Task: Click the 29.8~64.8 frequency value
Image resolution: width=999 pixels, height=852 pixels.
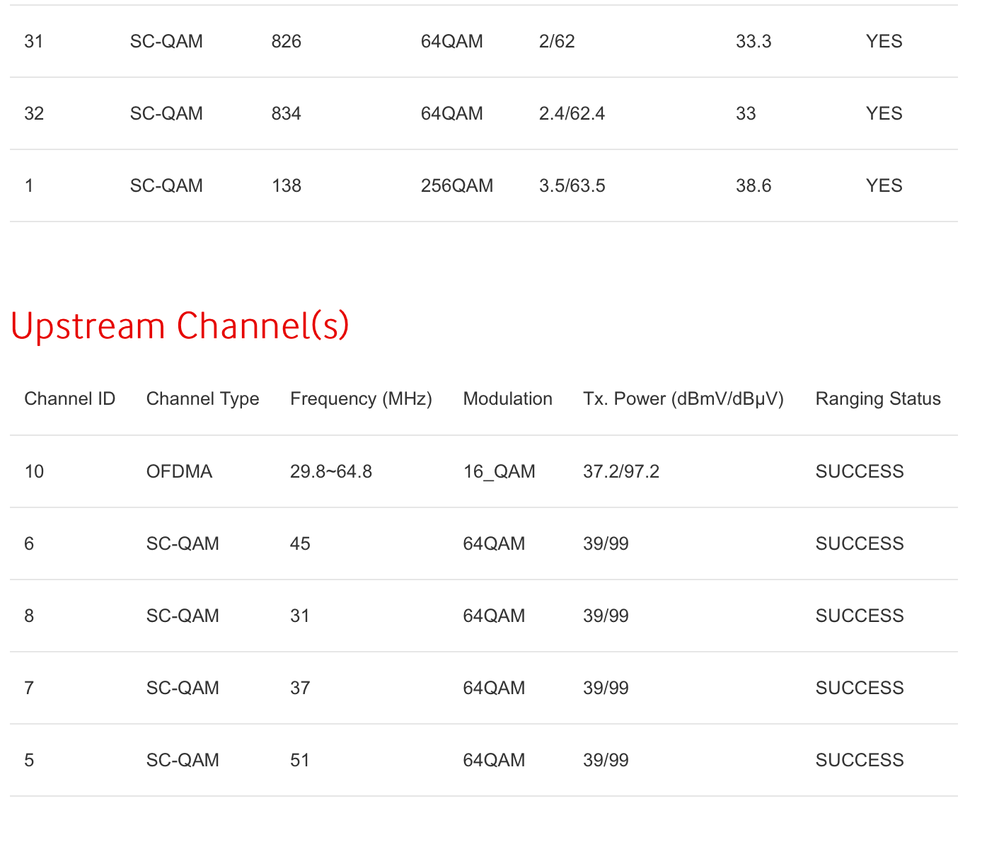Action: (331, 472)
